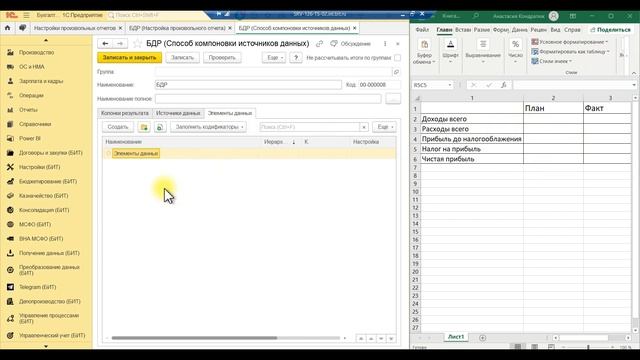Clear the search field with the X
The image size is (640, 360).
(364, 127)
